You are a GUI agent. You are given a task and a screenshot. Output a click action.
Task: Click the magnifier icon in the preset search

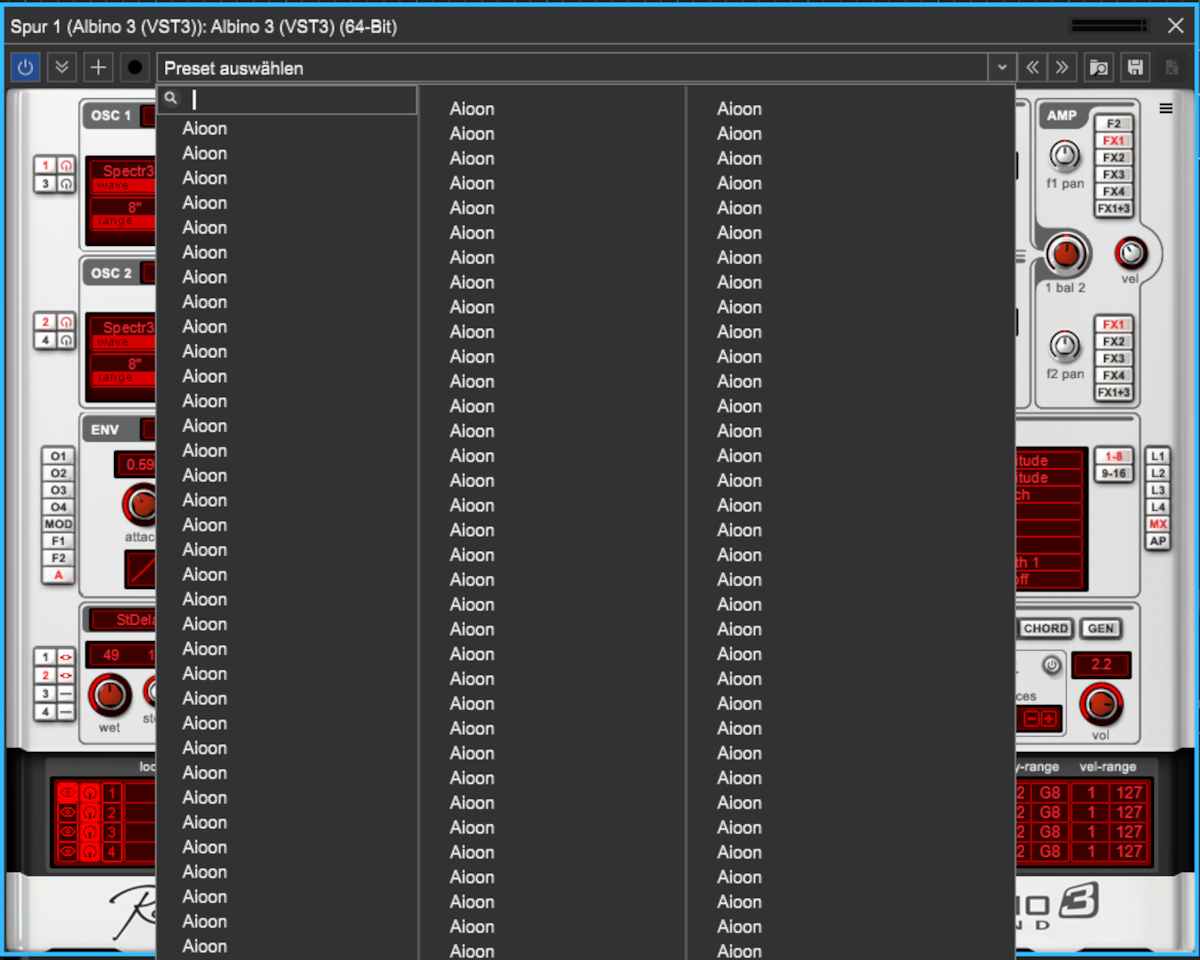[x=171, y=99]
